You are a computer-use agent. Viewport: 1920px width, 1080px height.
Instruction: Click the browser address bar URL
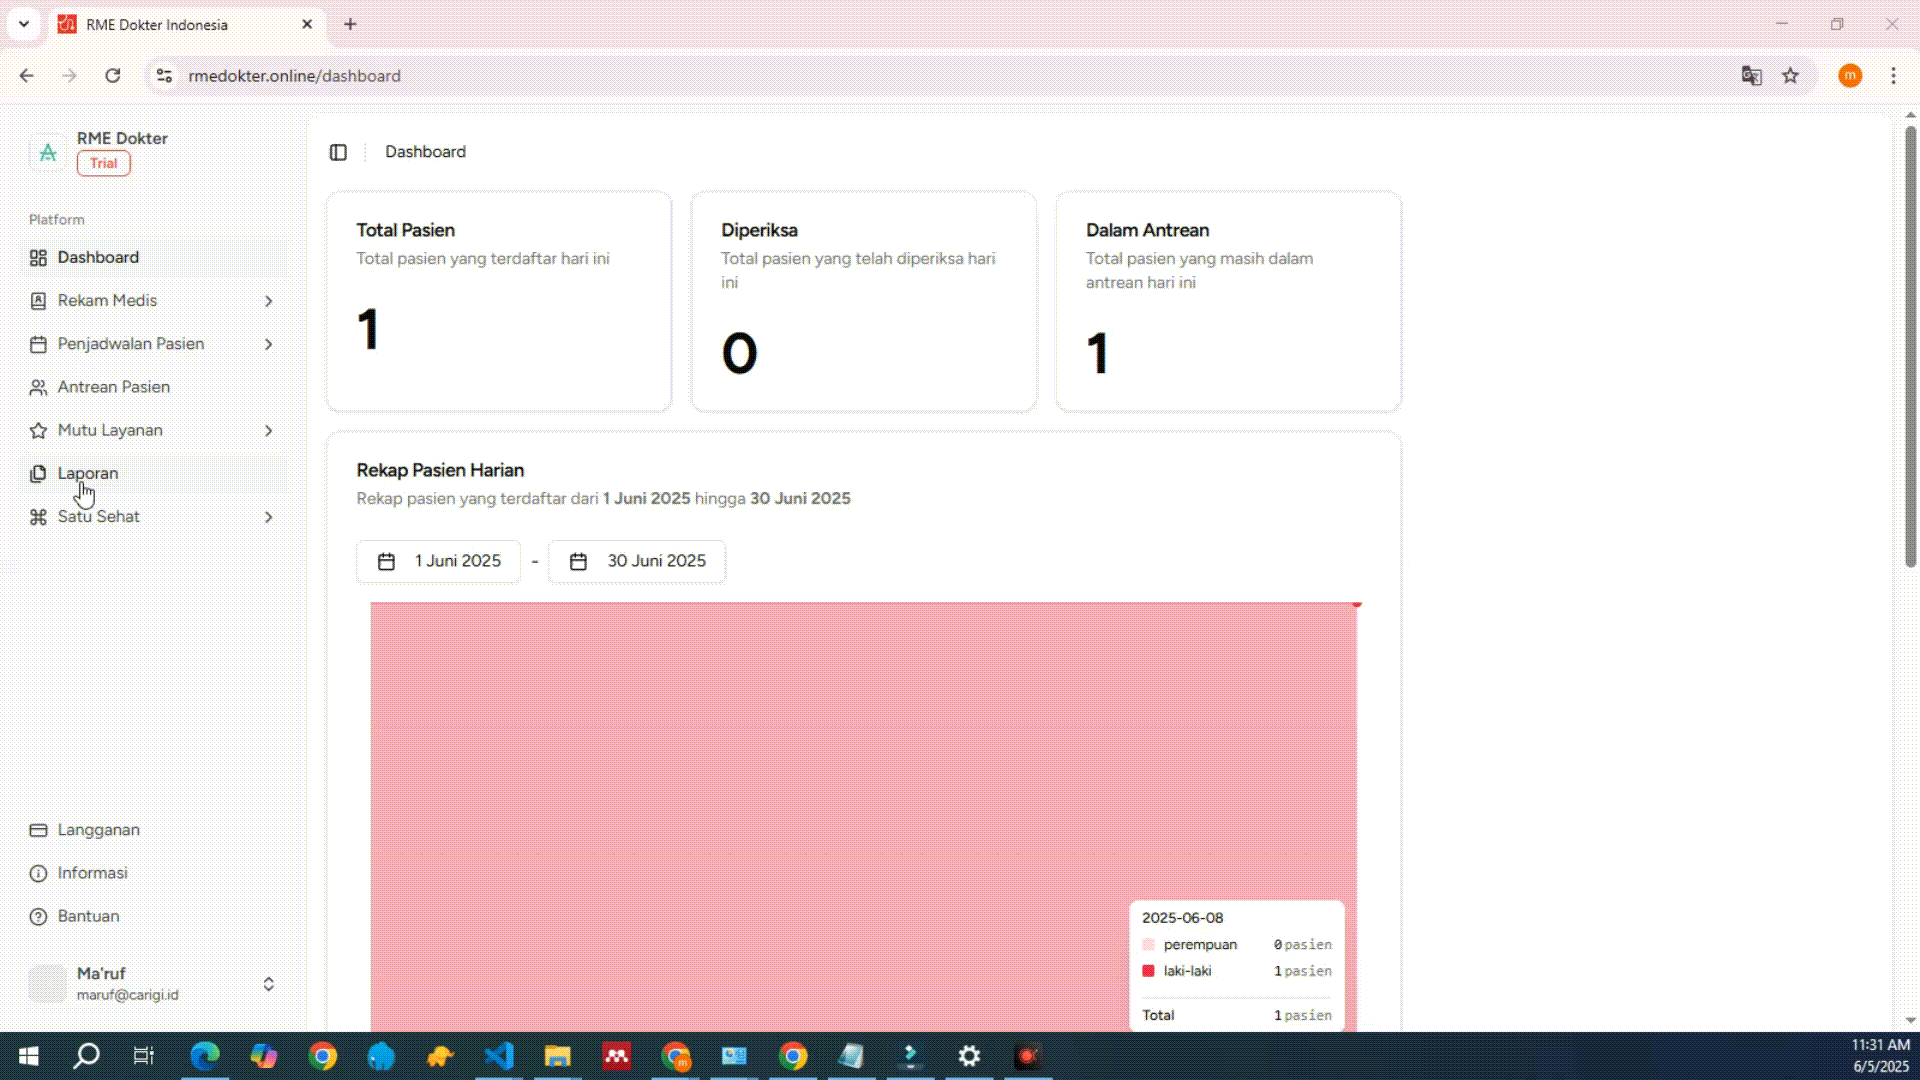pos(294,76)
